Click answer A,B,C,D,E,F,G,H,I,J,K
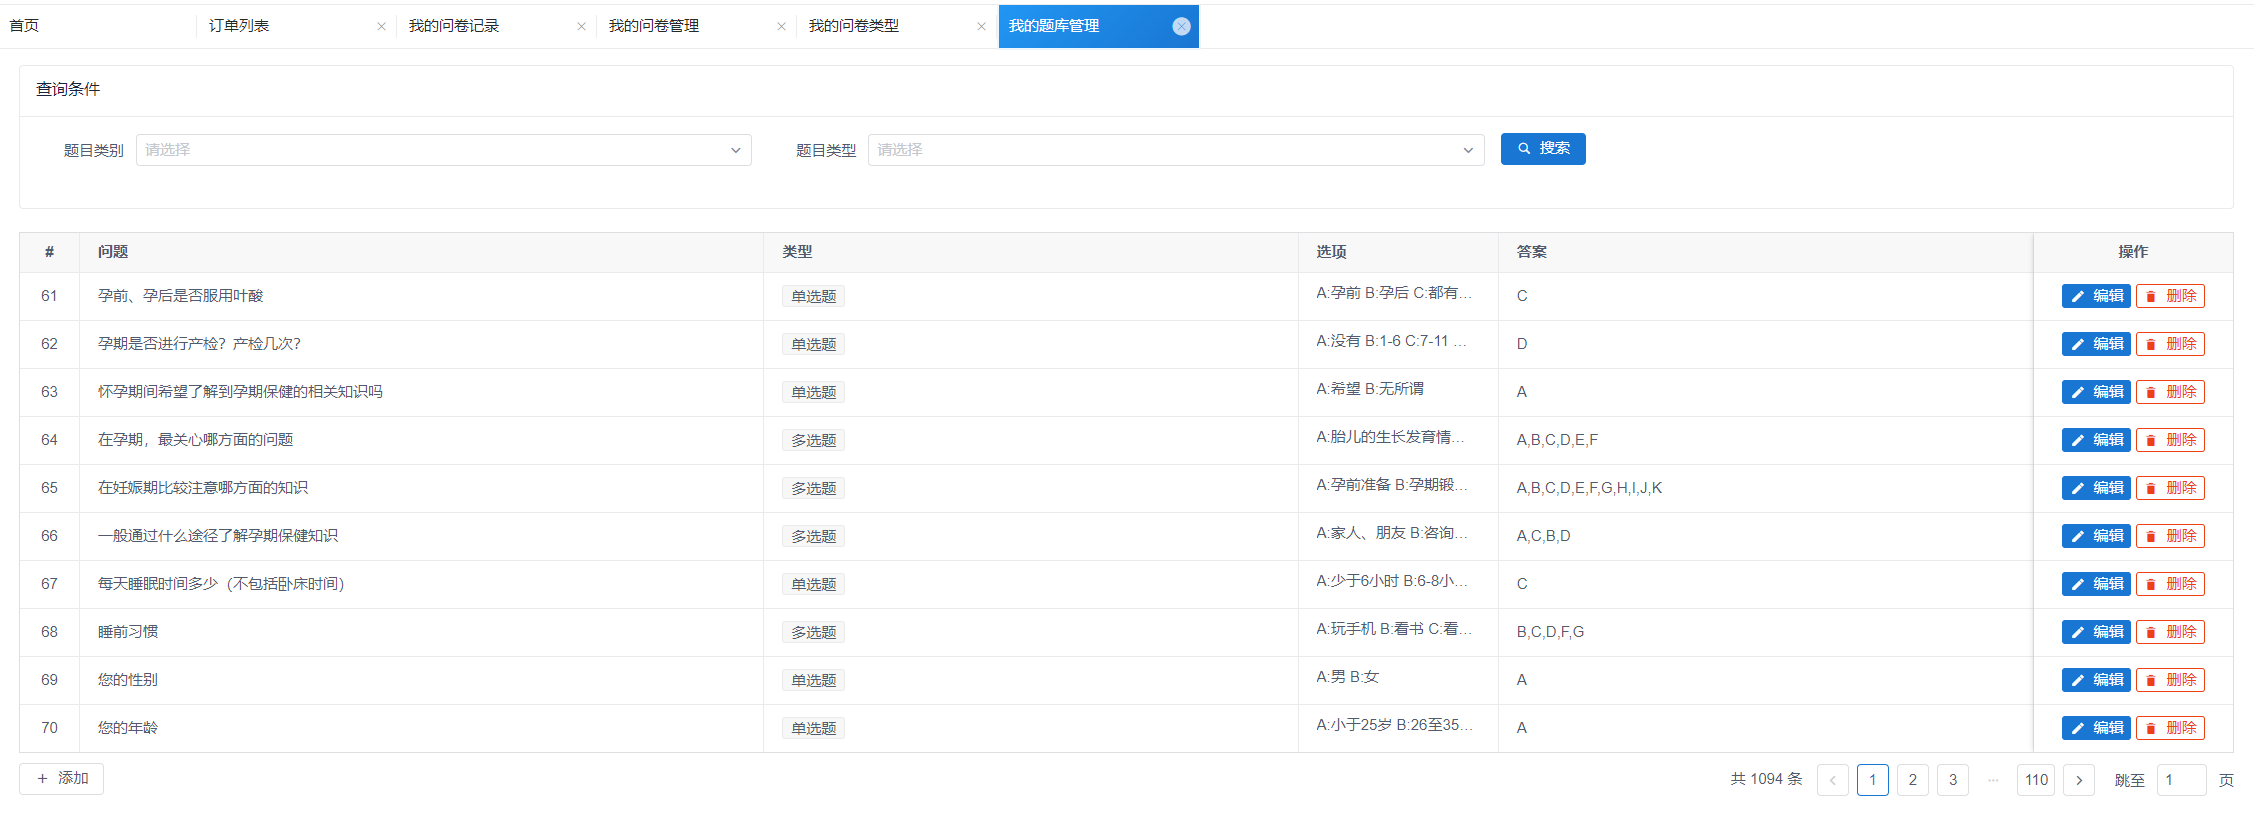 point(1589,488)
